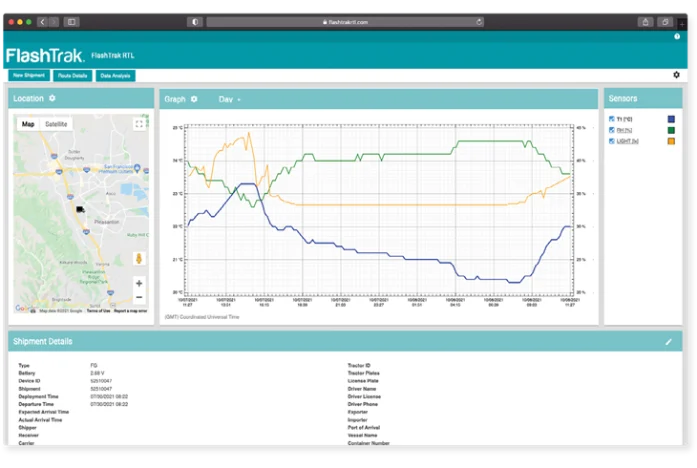Click the New Shipment button
Viewport: 697px width, 468px height.
click(30, 75)
